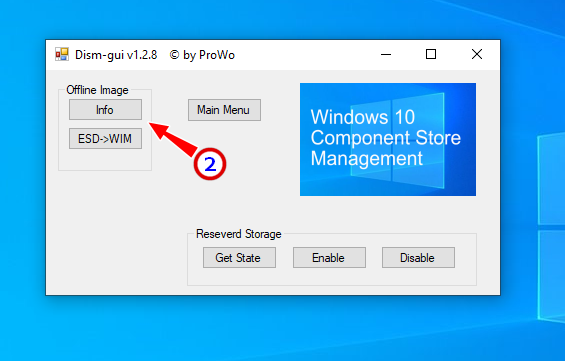Image resolution: width=565 pixels, height=361 pixels.
Task: Enable Reserved Storage
Action: (329, 258)
